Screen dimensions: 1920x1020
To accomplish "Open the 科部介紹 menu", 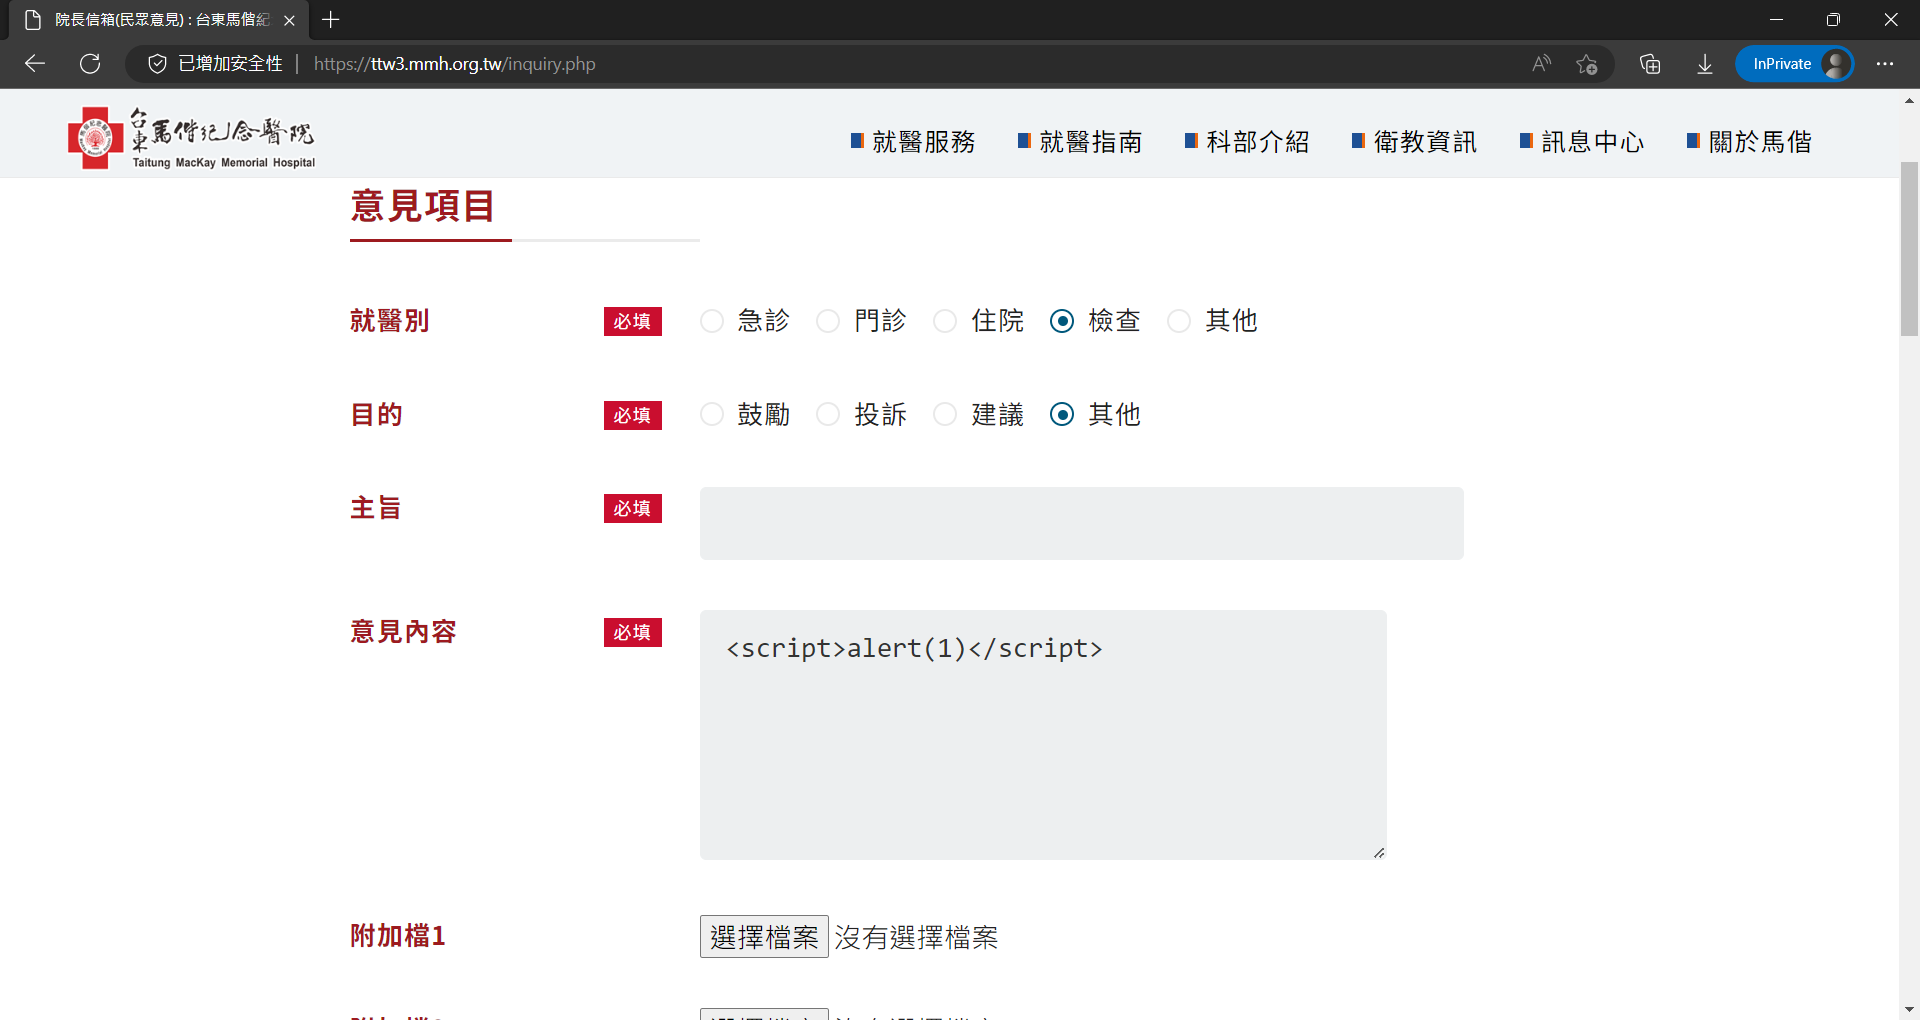I will (x=1247, y=142).
